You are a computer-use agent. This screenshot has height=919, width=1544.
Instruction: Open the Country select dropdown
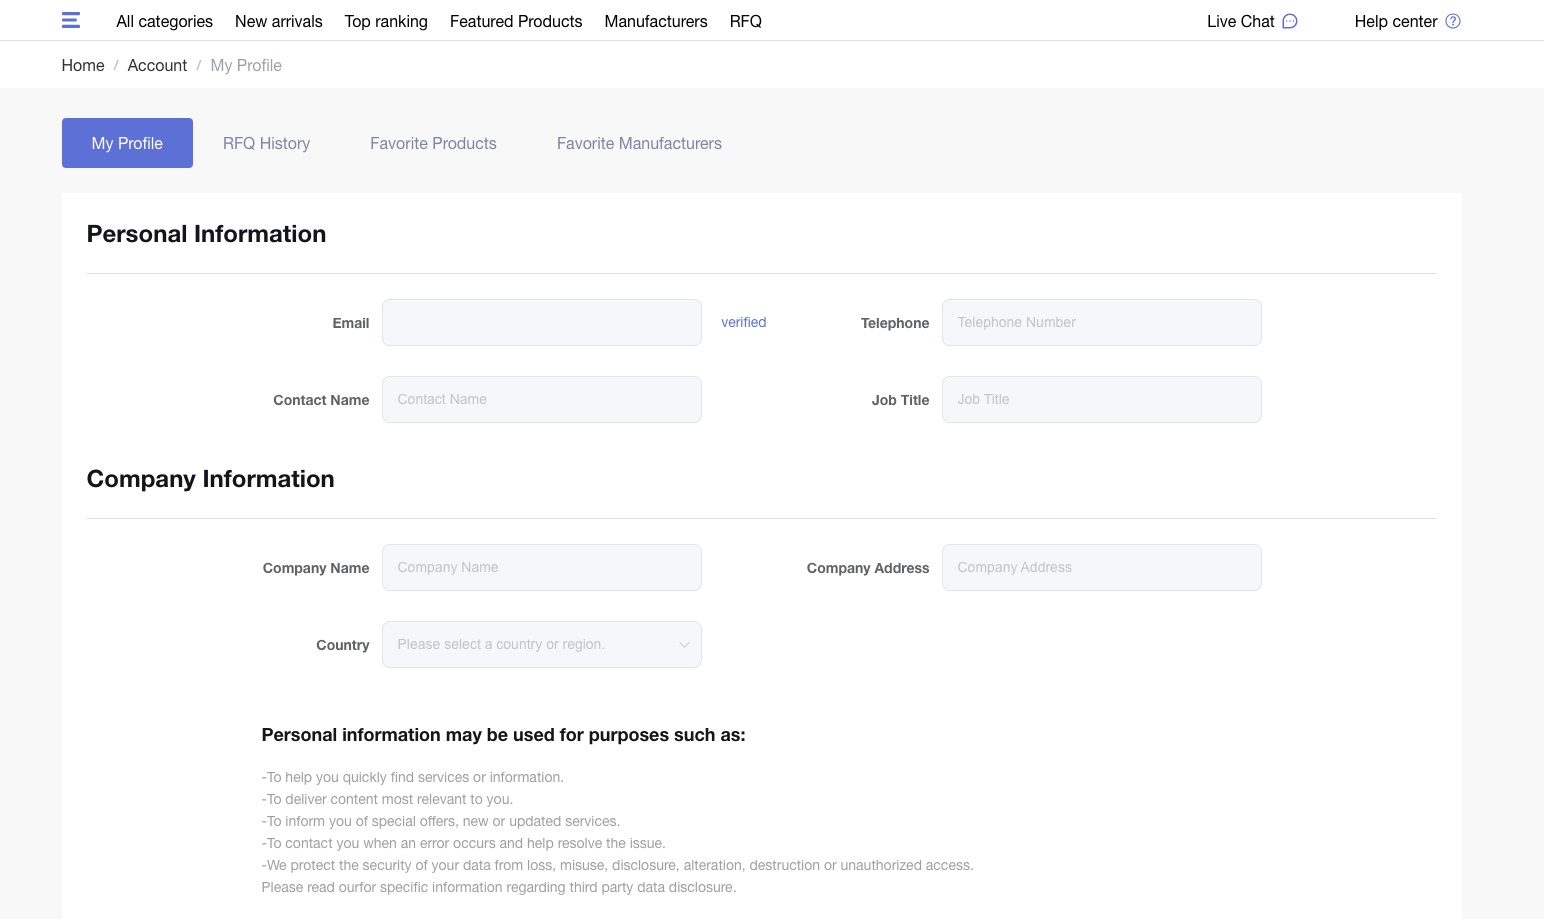pos(542,644)
